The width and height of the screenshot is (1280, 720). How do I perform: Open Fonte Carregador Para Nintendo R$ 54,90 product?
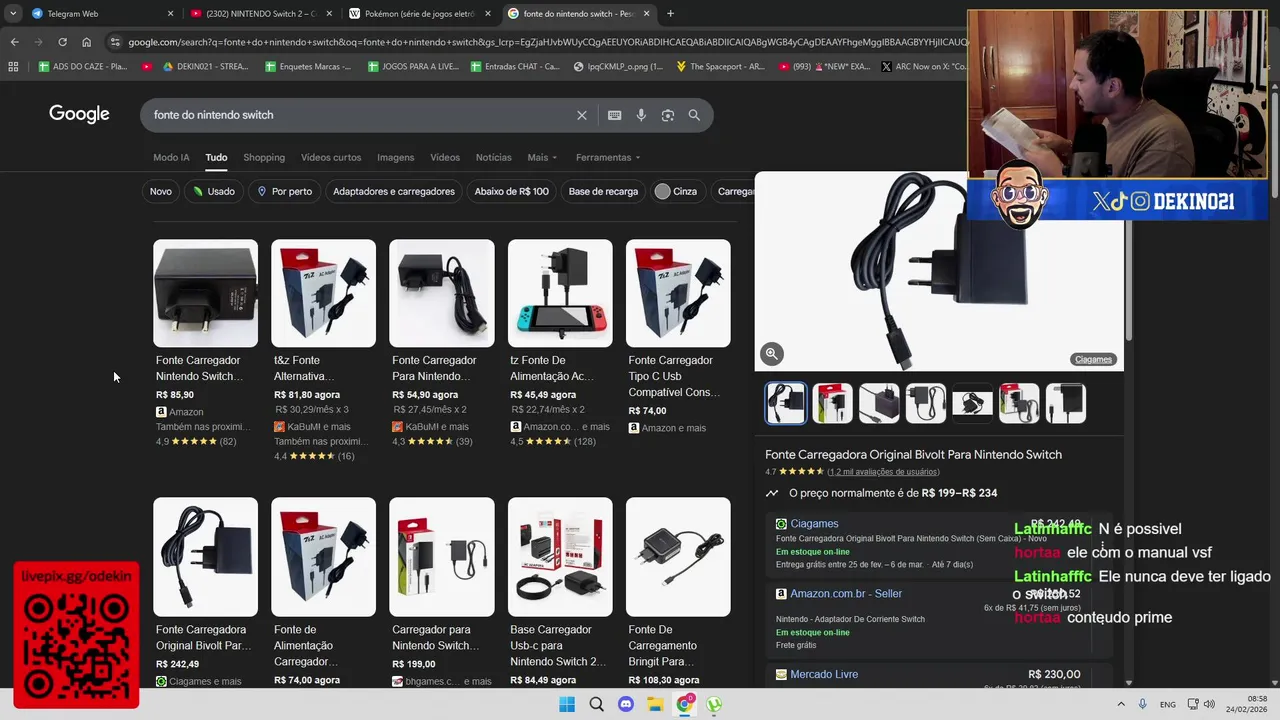pyautogui.click(x=441, y=342)
